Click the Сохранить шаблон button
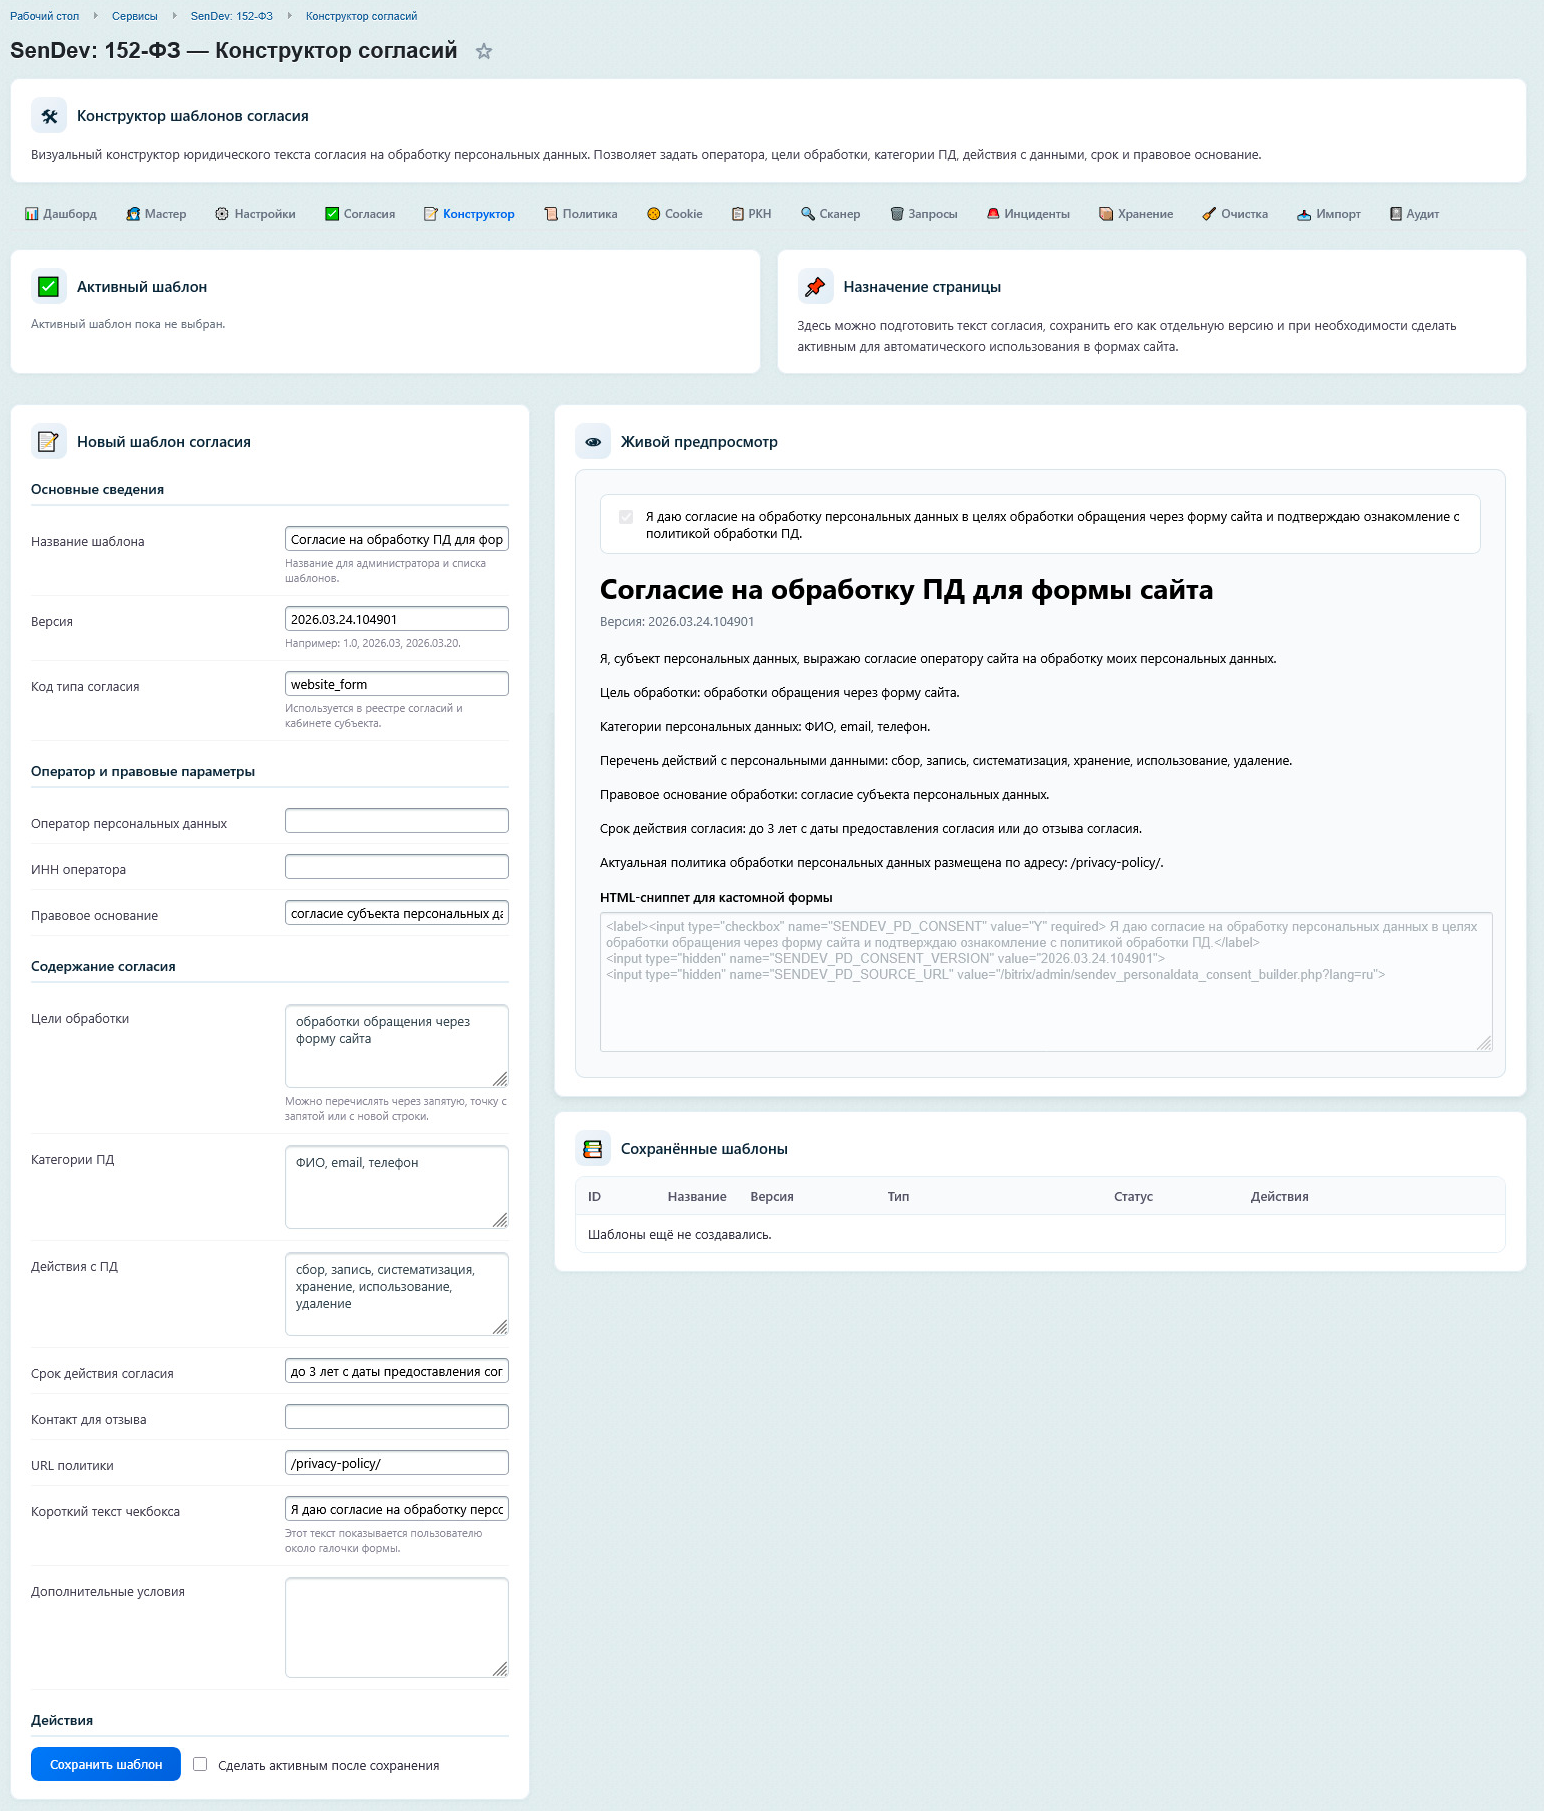This screenshot has height=1811, width=1544. click(106, 1764)
